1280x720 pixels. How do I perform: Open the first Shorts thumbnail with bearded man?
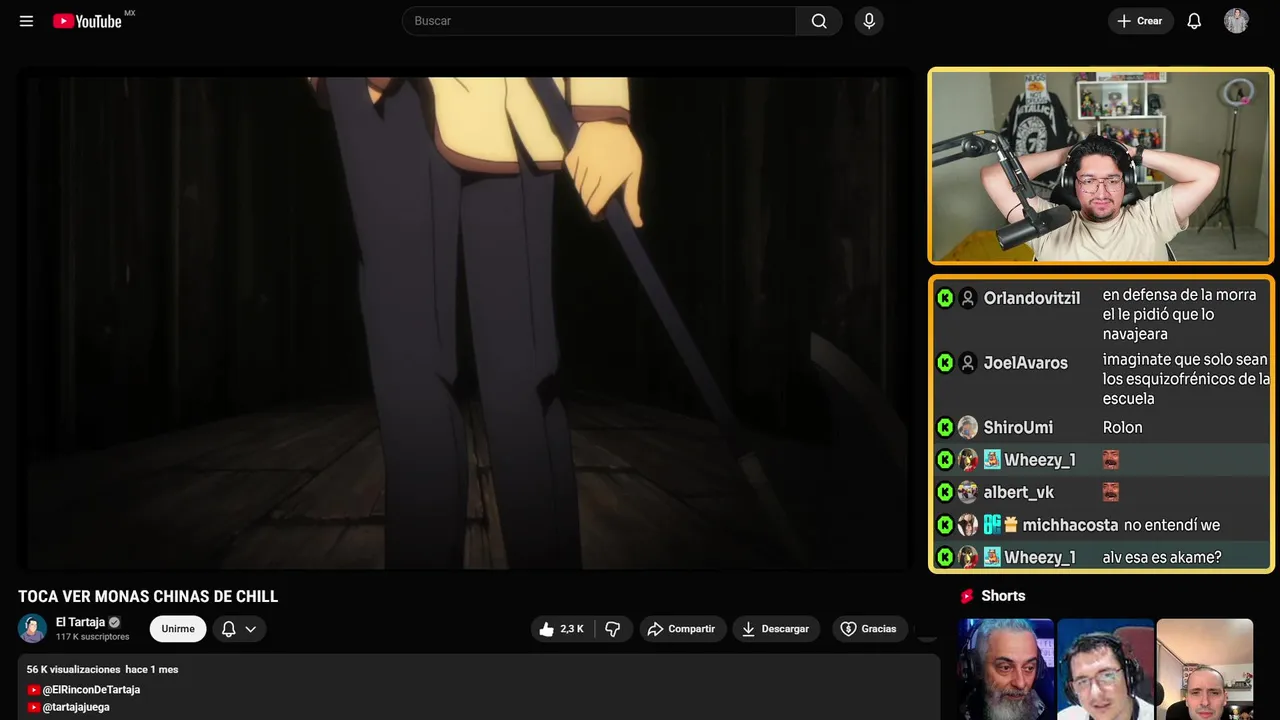click(1006, 669)
